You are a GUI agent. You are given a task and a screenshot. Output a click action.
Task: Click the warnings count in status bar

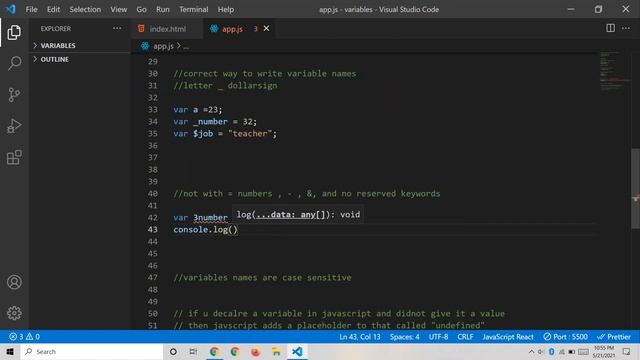(x=33, y=337)
